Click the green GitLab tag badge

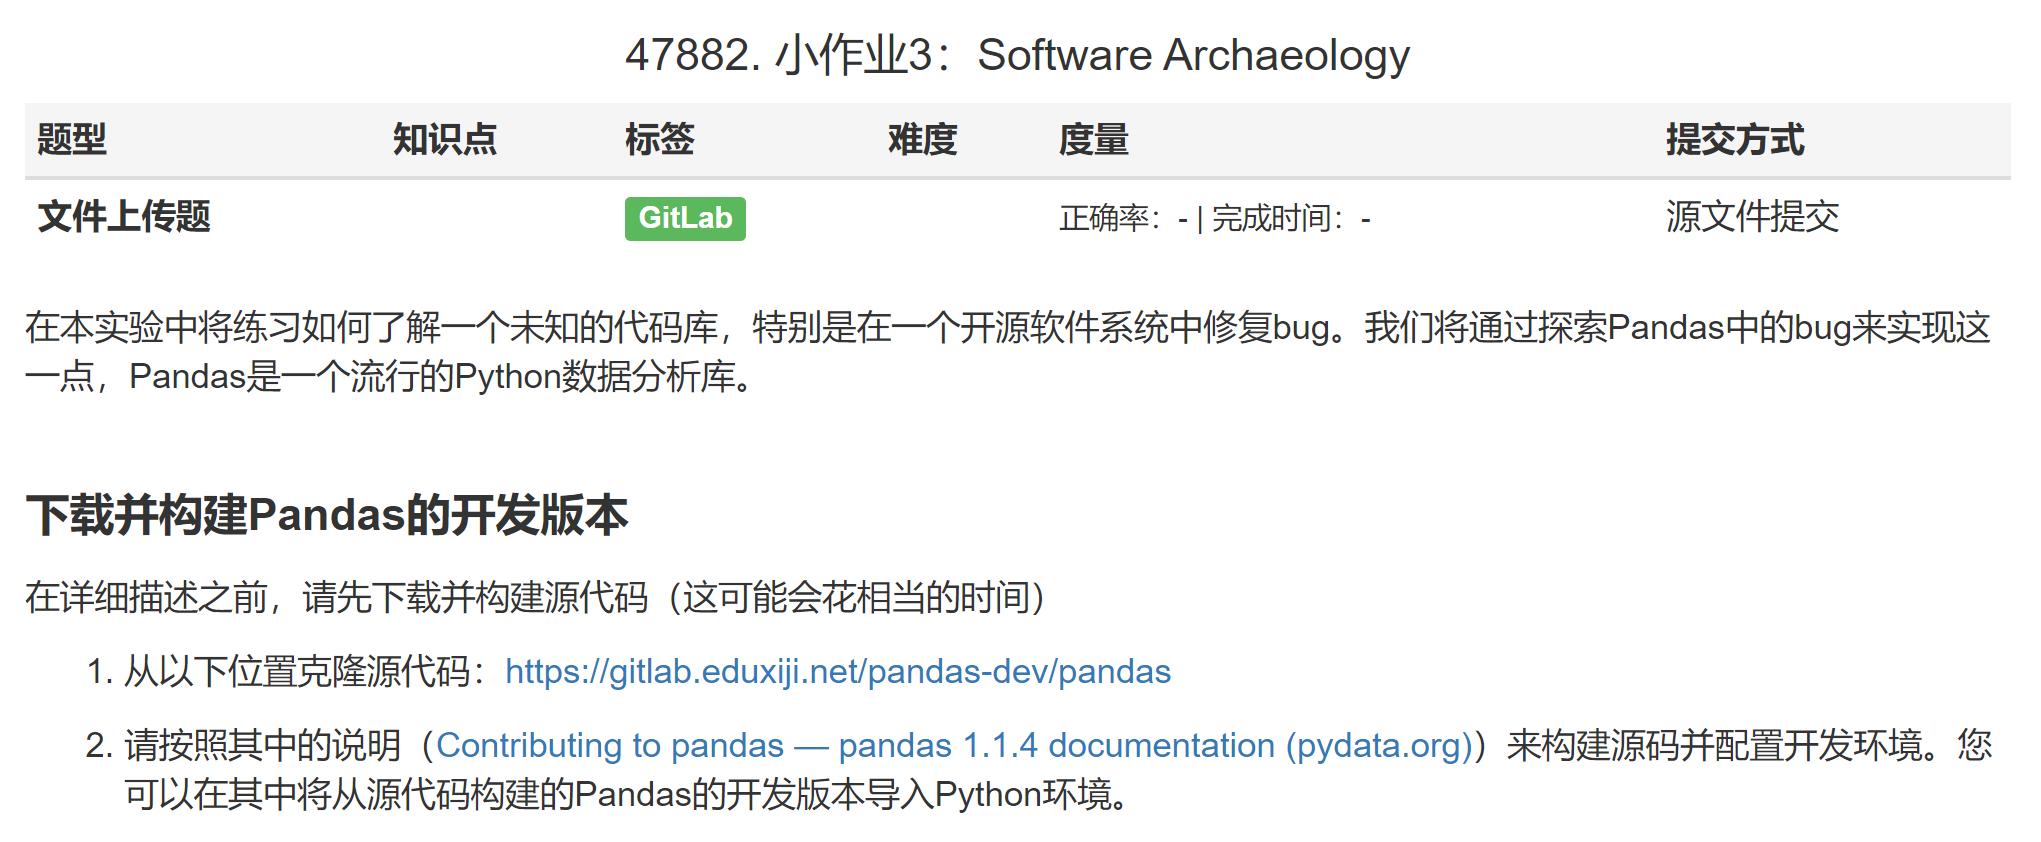[x=685, y=218]
